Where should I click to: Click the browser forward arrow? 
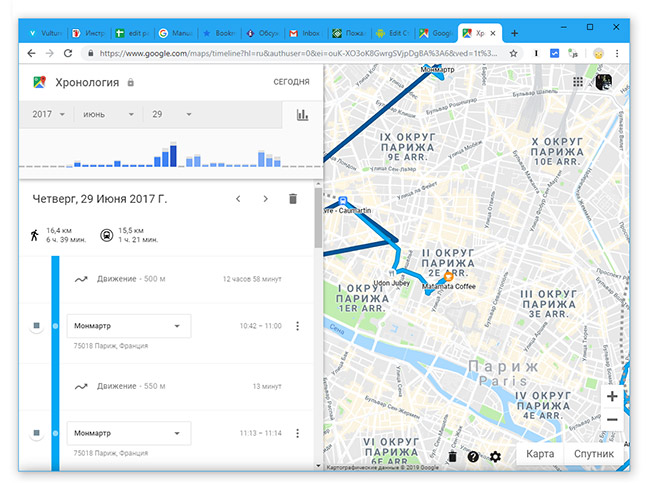click(x=49, y=53)
